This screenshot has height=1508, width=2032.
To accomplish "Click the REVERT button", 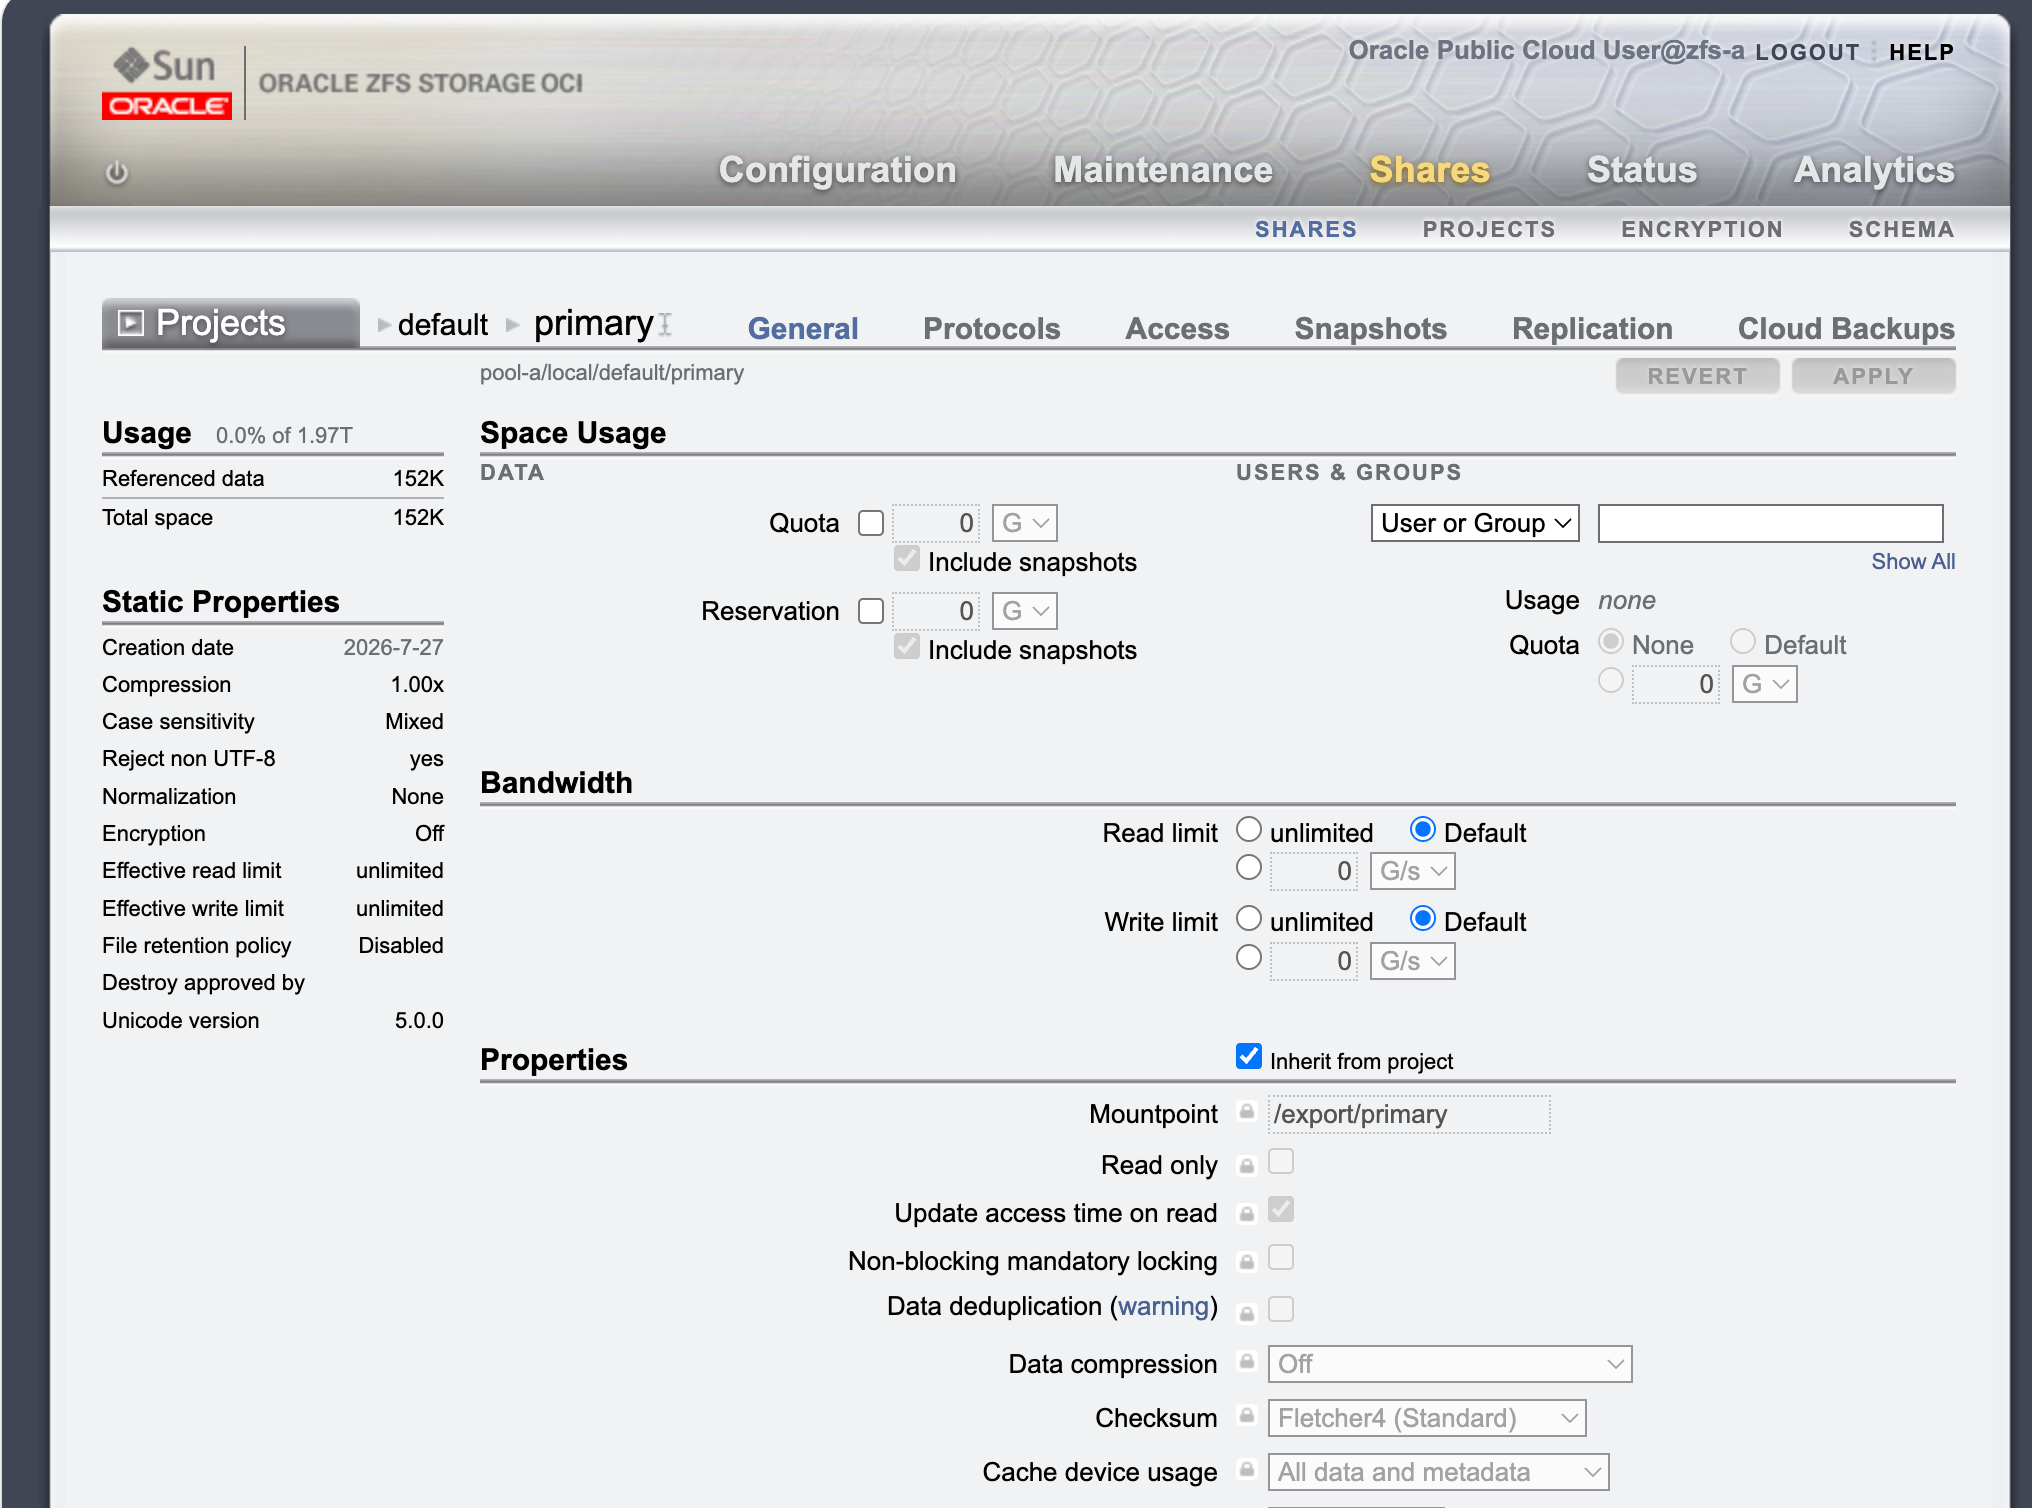I will pos(1697,376).
